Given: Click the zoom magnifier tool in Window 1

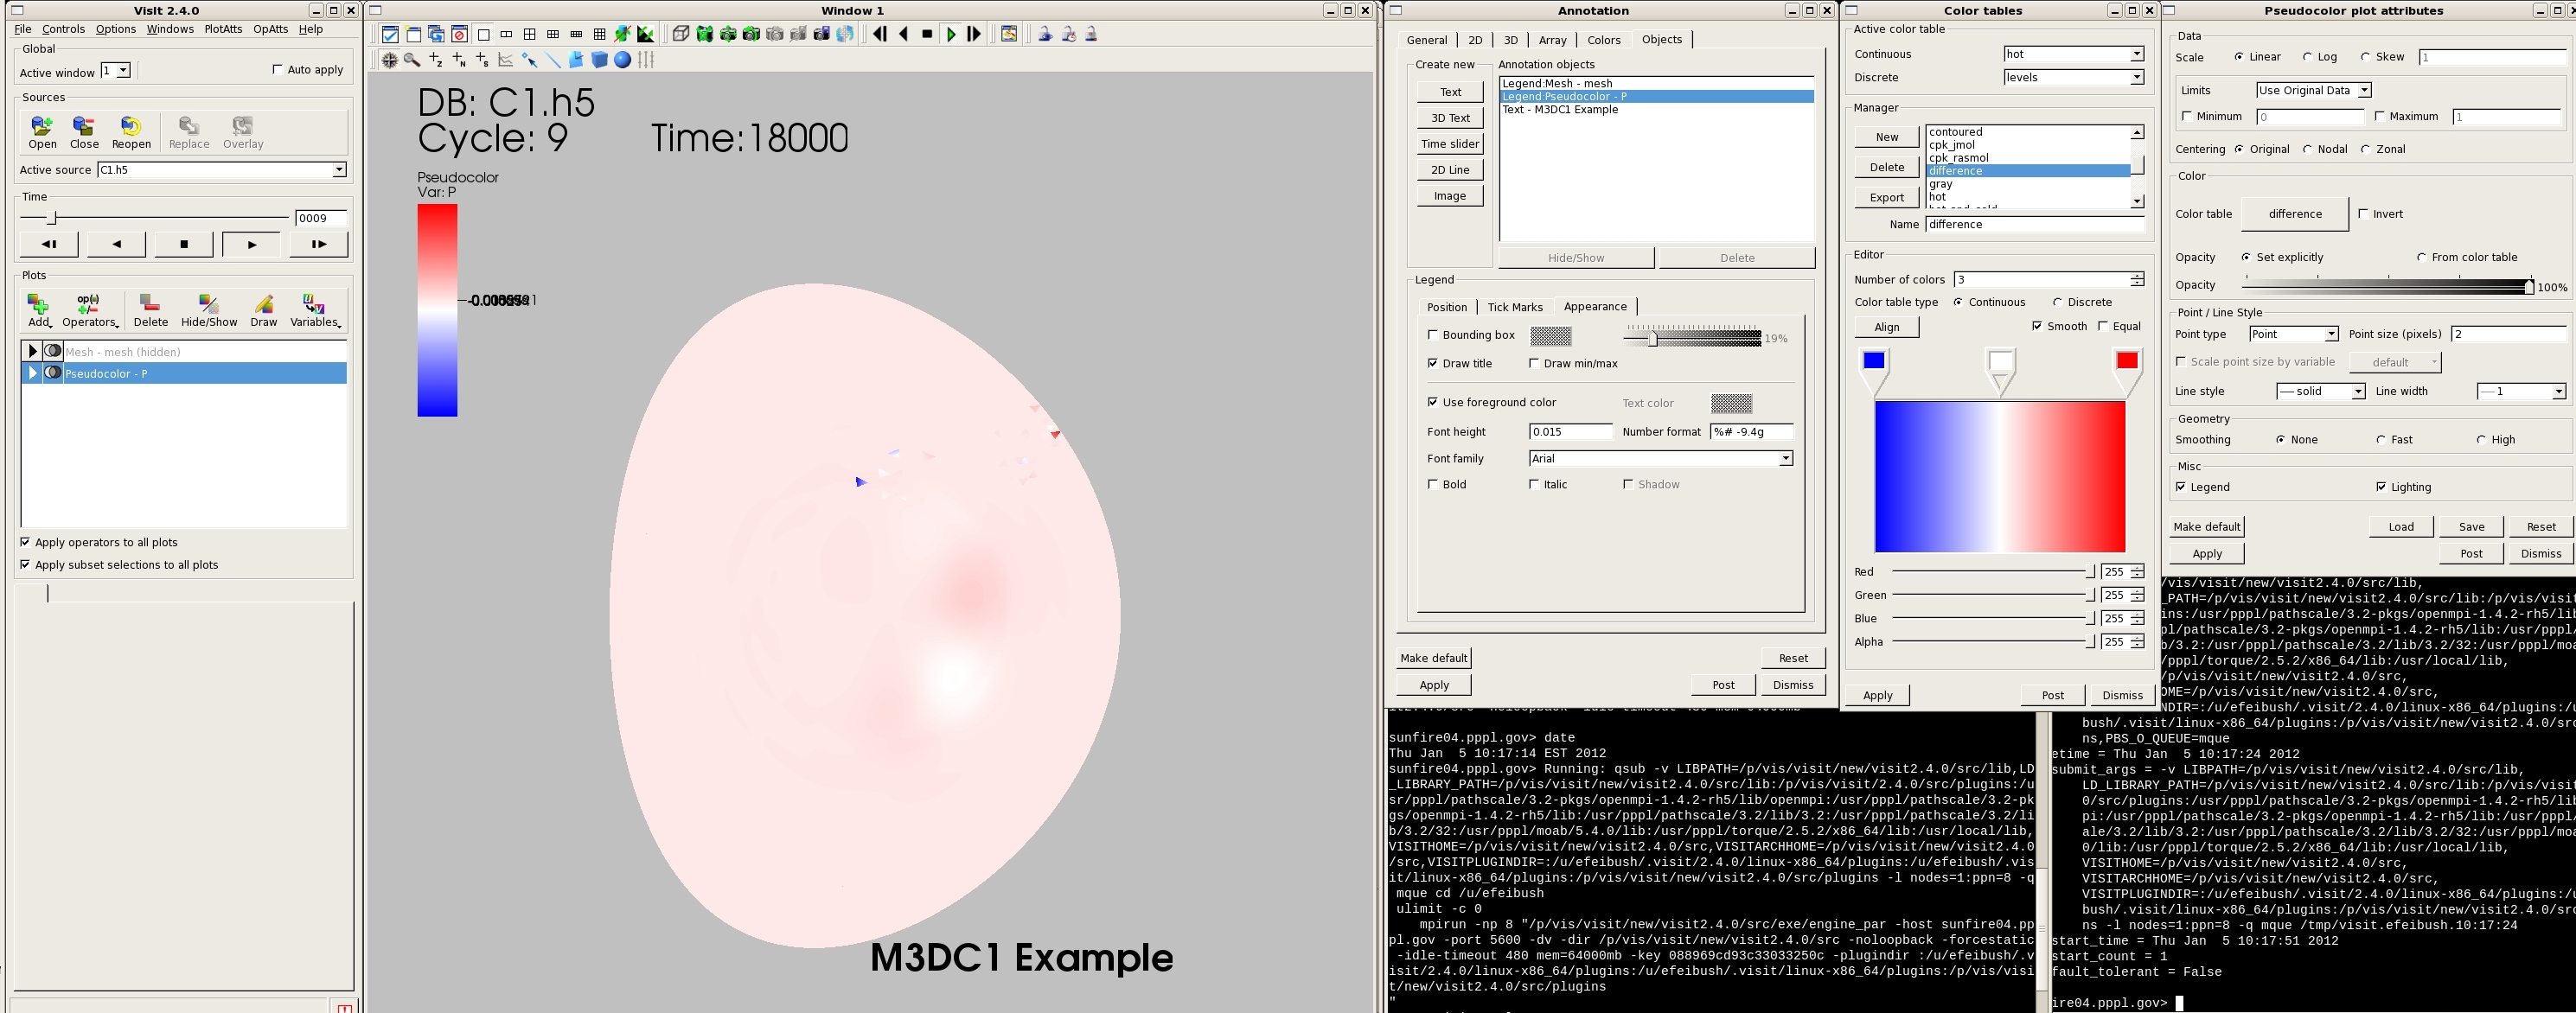Looking at the screenshot, I should (x=412, y=60).
